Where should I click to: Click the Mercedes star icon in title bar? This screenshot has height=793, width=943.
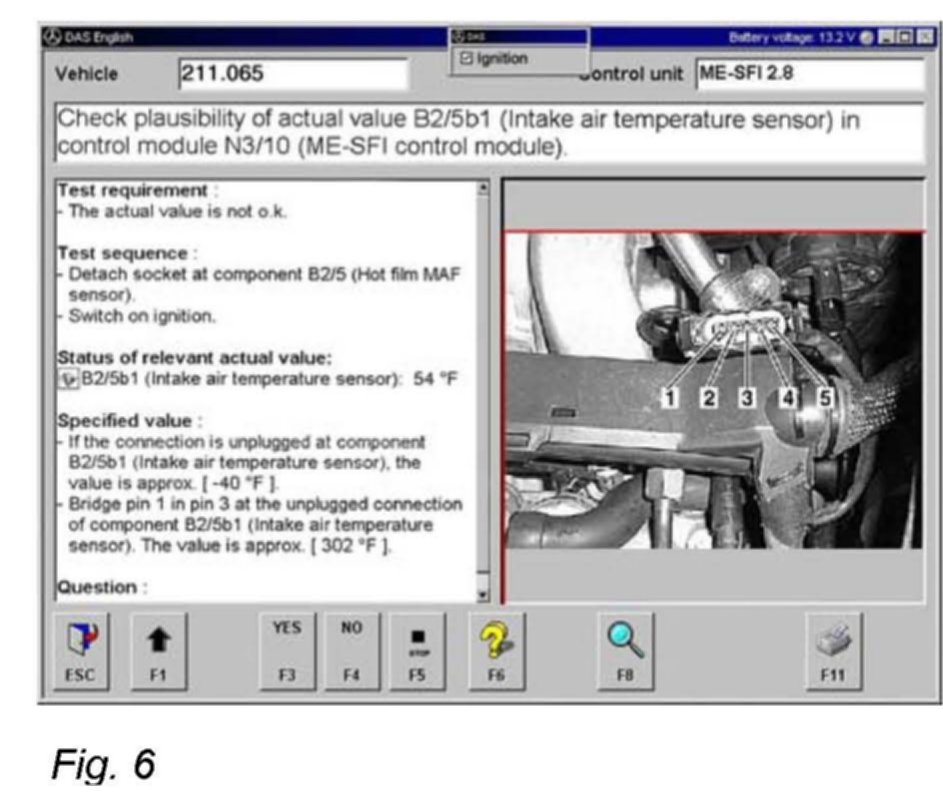point(54,38)
